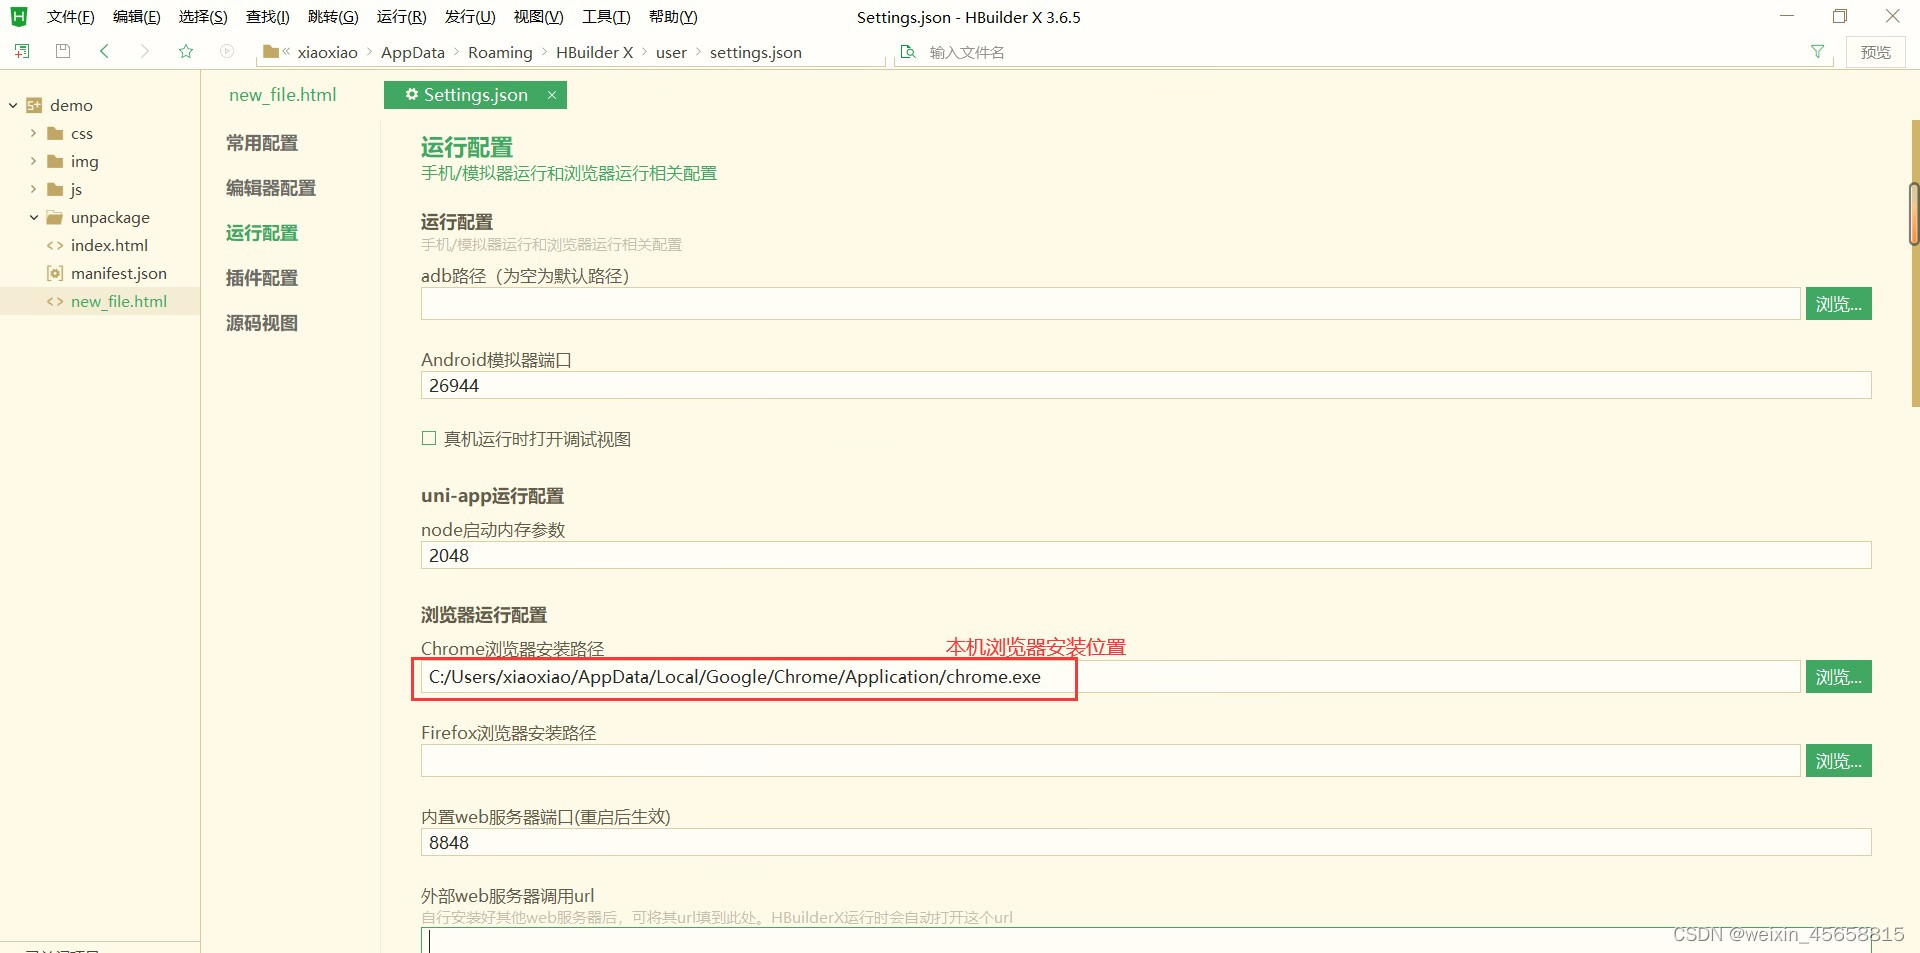Click the 内置web服务器端口 field
Image resolution: width=1920 pixels, height=953 pixels.
click(1146, 842)
